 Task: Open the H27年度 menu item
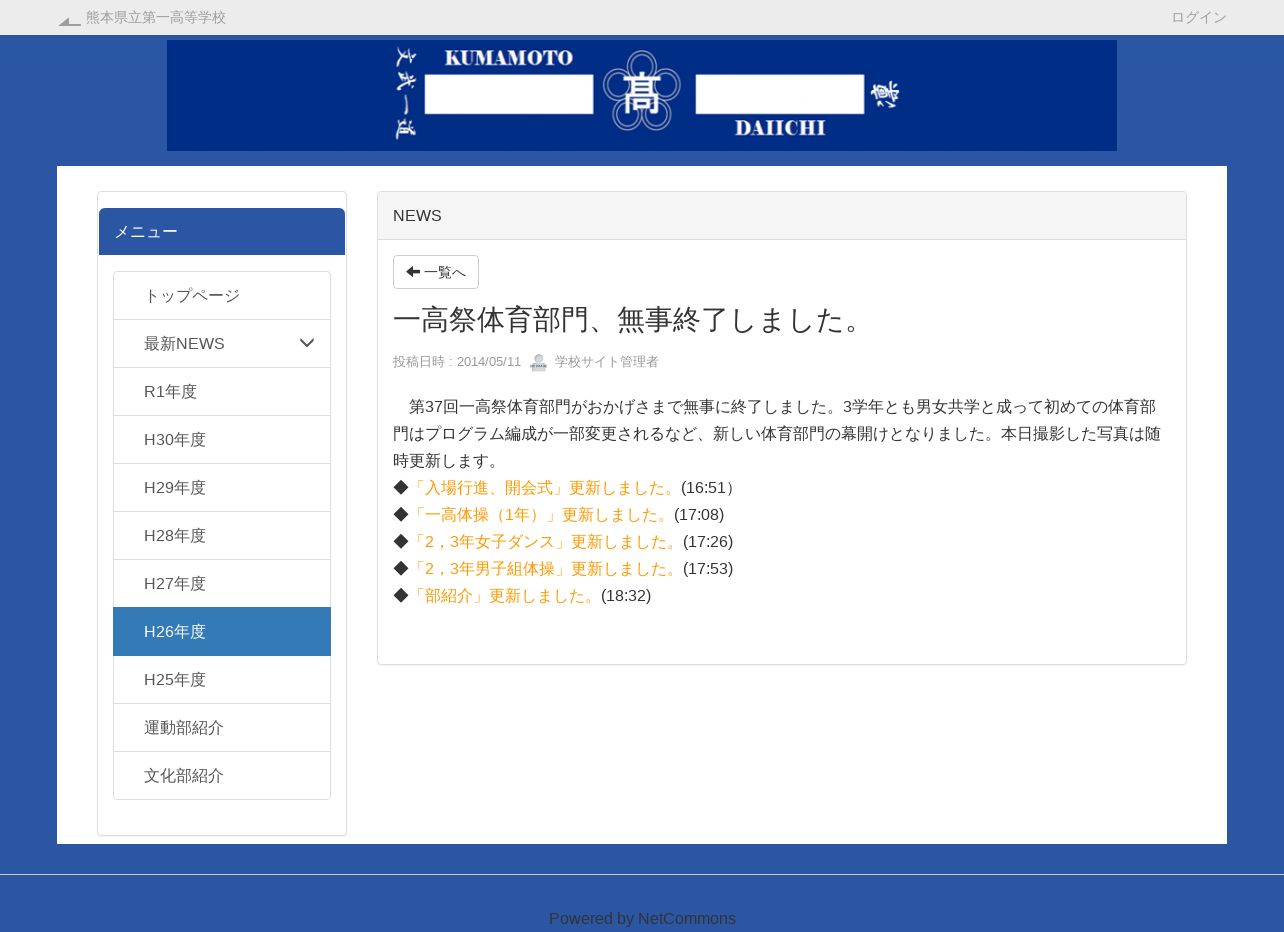coord(222,584)
